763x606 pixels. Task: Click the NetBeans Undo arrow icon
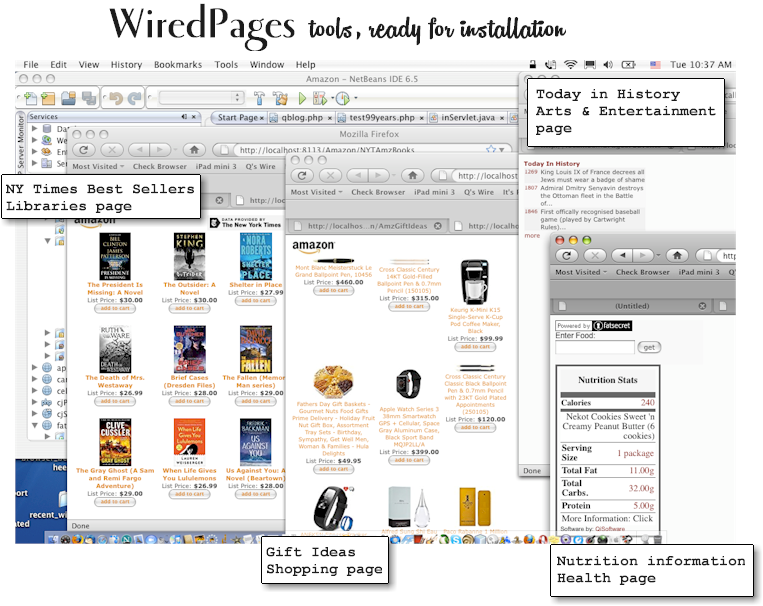click(x=115, y=98)
